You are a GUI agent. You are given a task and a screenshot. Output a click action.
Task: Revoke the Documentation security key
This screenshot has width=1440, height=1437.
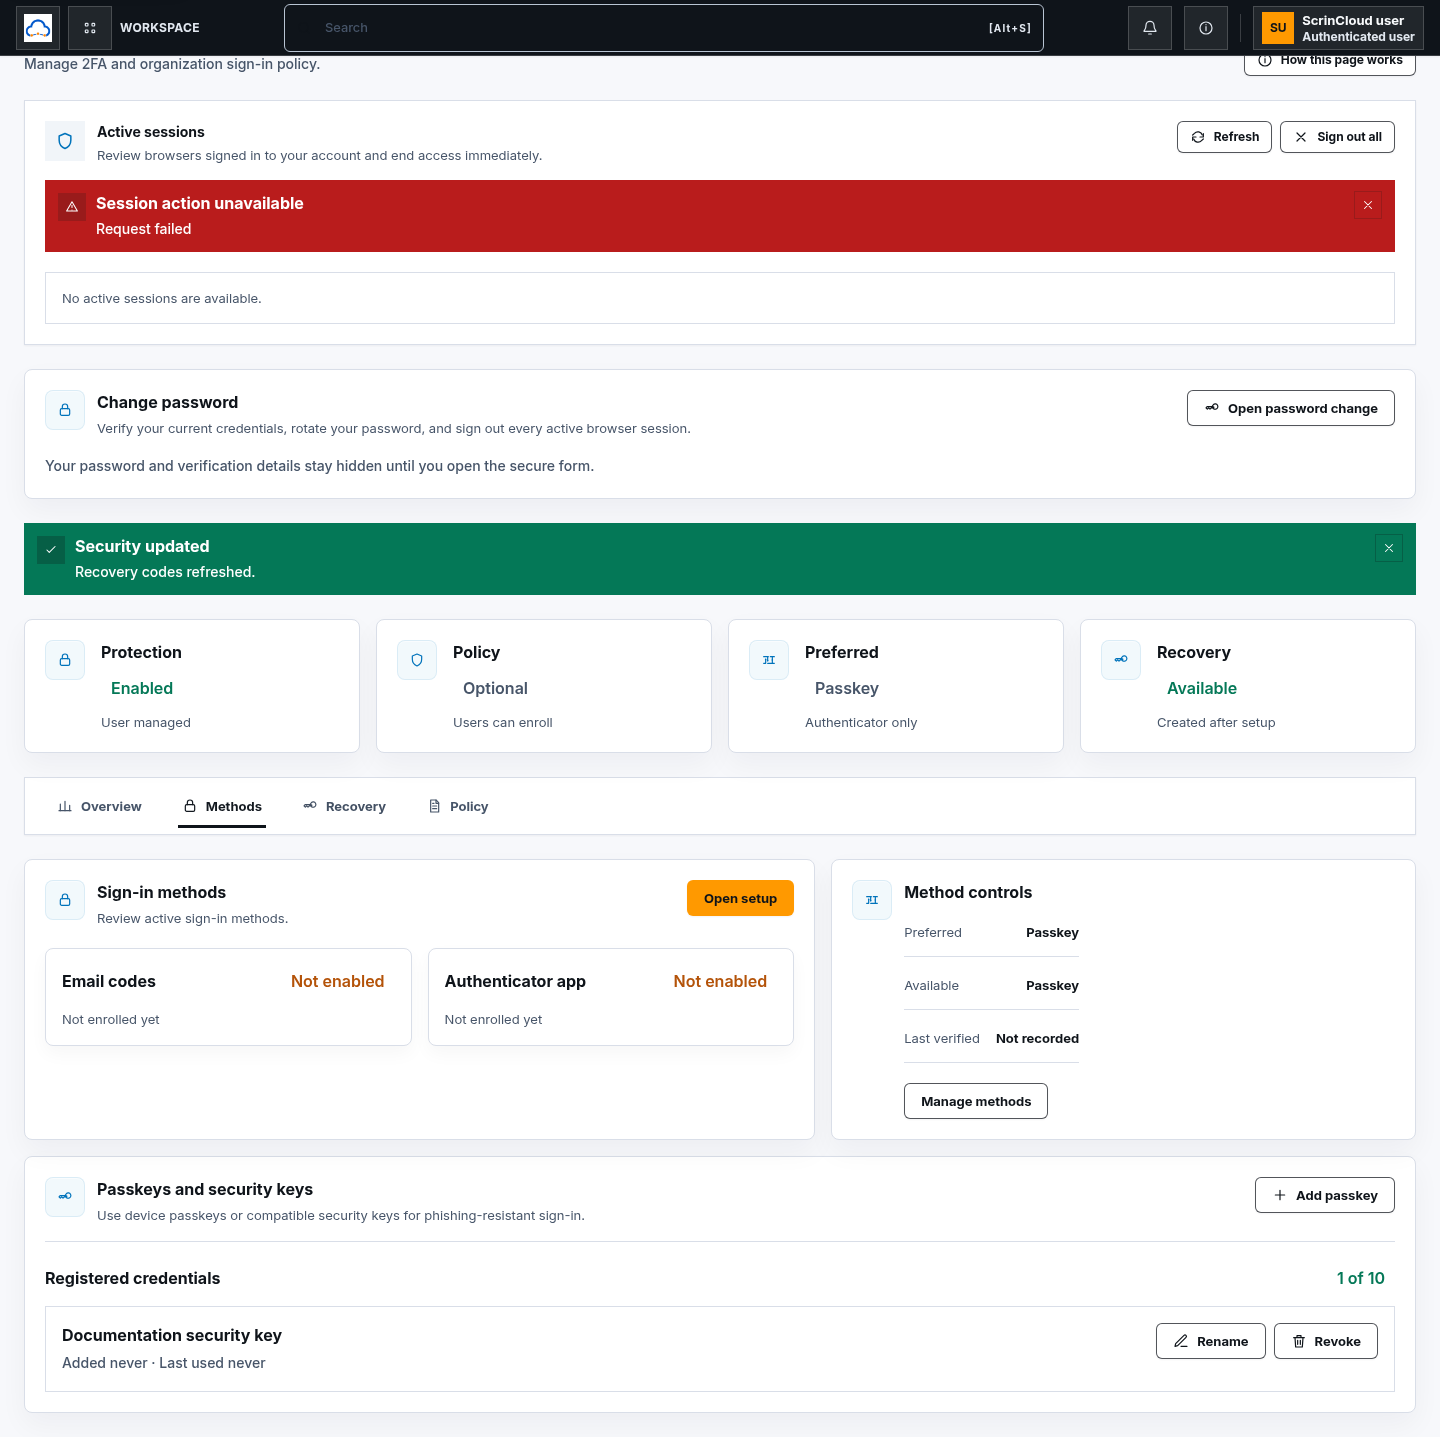[x=1326, y=1341]
